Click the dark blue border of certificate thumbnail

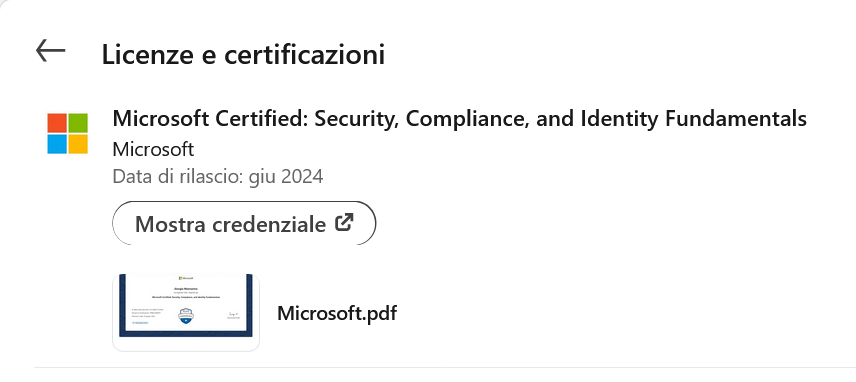pos(186,334)
